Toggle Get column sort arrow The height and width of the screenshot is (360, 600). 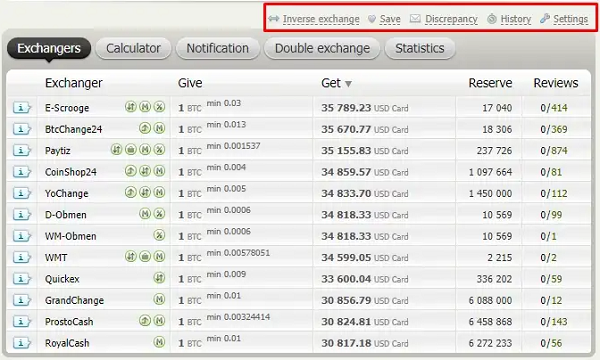[348, 84]
